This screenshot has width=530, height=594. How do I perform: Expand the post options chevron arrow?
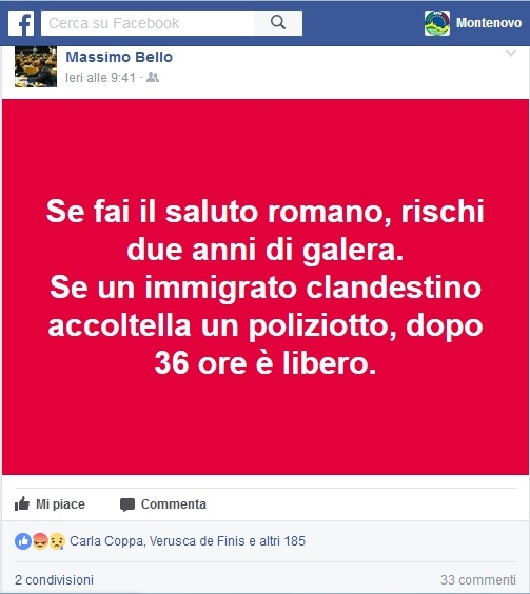point(511,53)
